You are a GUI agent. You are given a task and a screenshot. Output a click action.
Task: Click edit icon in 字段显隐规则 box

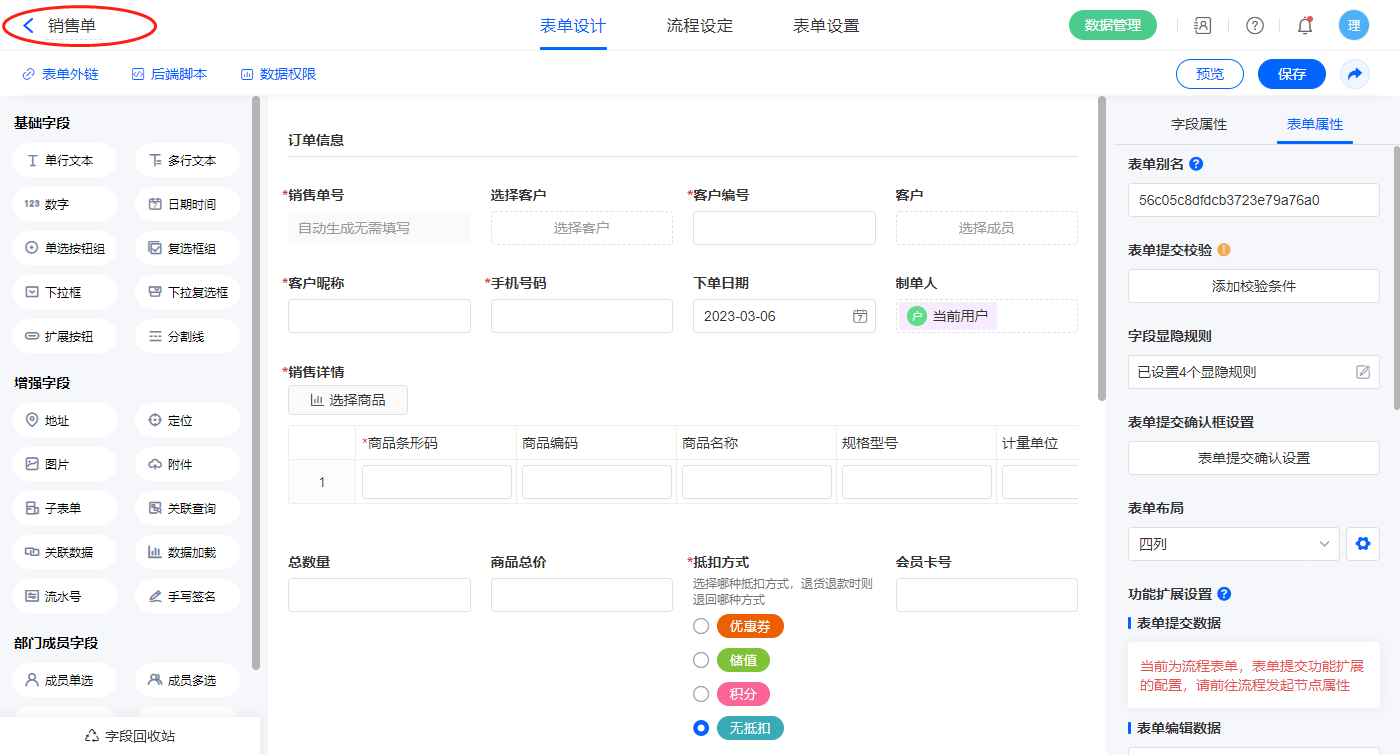coord(1362,372)
